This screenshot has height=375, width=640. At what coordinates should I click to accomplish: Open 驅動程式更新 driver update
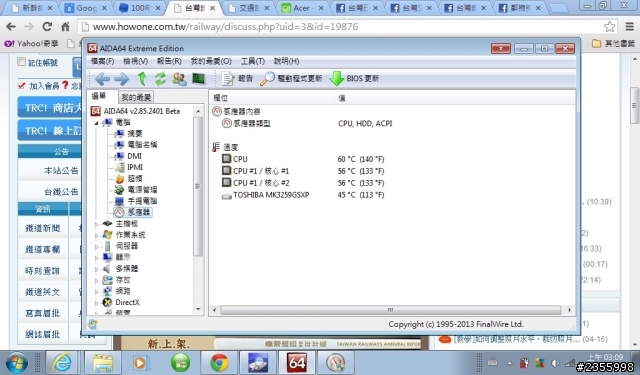pyautogui.click(x=291, y=78)
